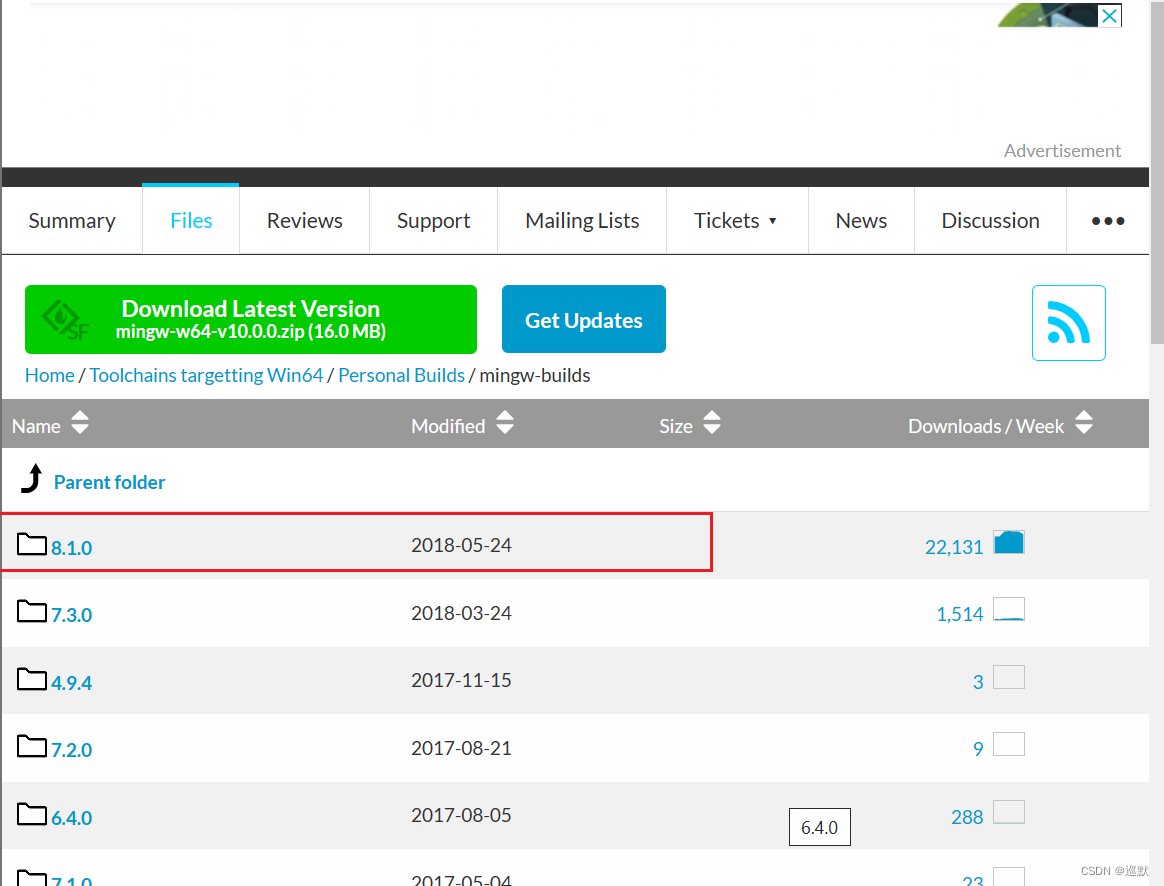
Task: Sort the list by Name column arrows
Action: (x=80, y=423)
